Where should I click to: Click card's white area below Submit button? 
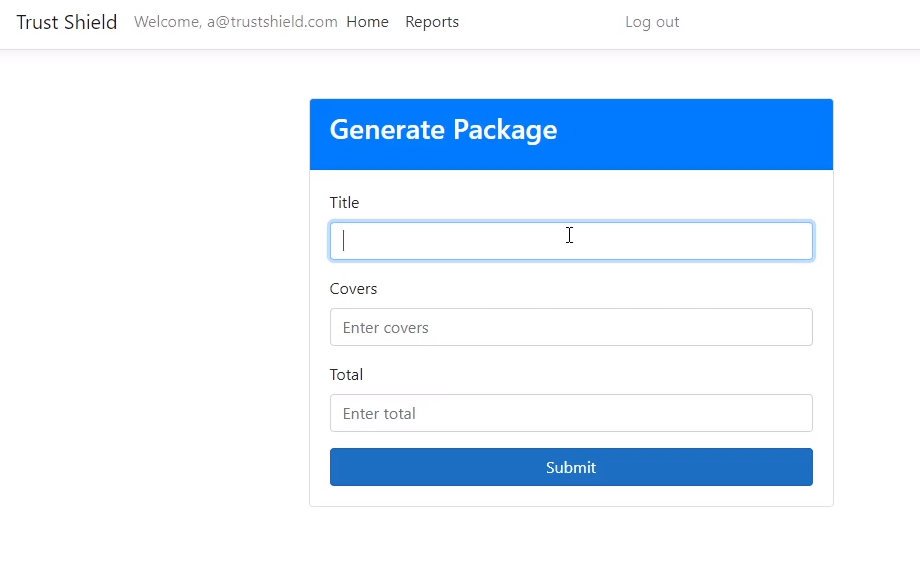[570, 496]
